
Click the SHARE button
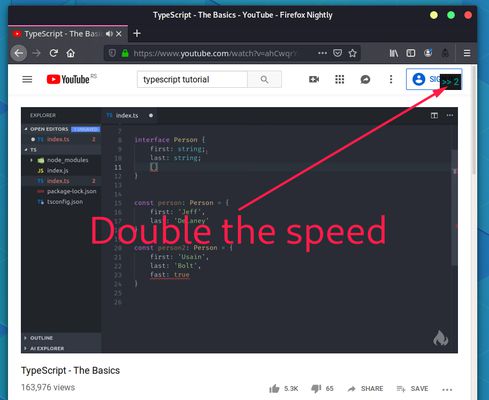365,389
